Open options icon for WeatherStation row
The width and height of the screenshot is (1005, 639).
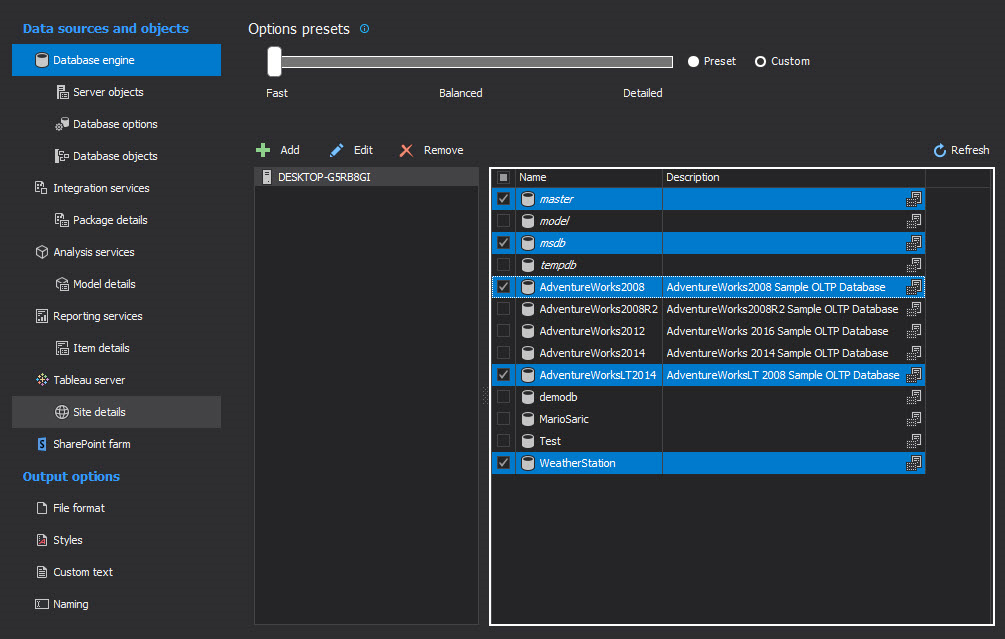tap(913, 463)
